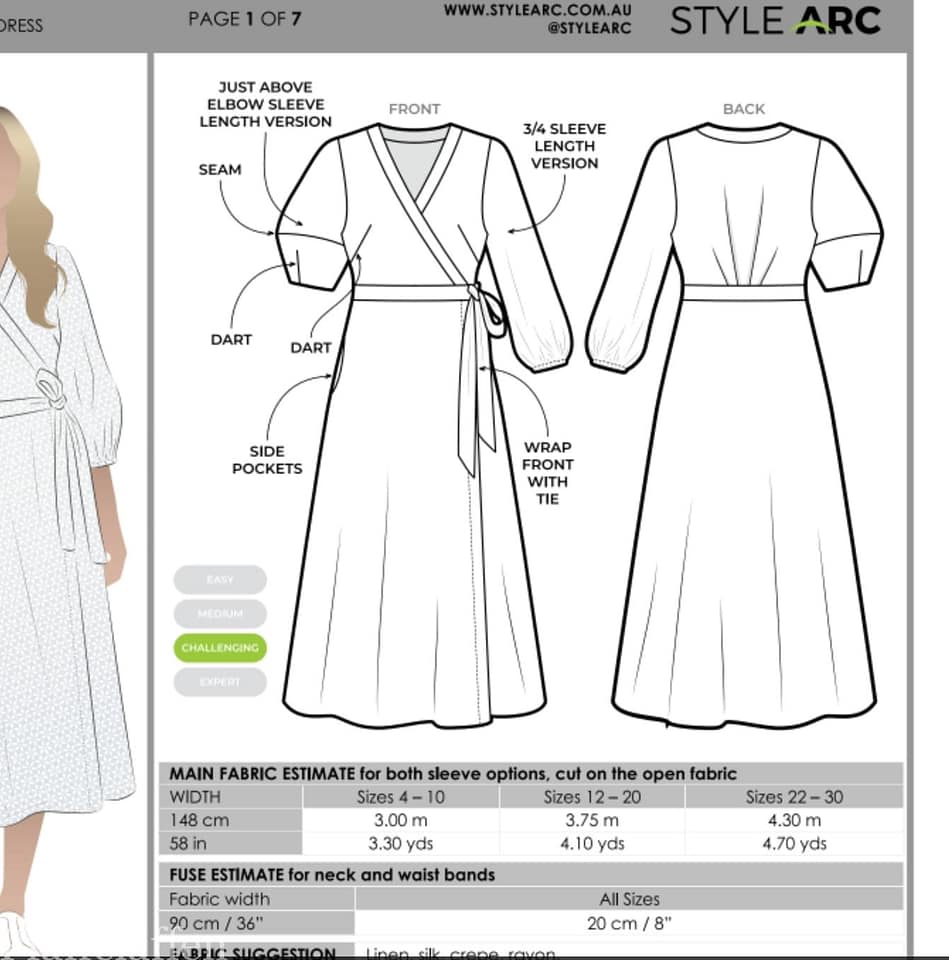This screenshot has width=949, height=960.
Task: Click the MAIN FABRIC ESTIMATE heading
Action: 453,773
